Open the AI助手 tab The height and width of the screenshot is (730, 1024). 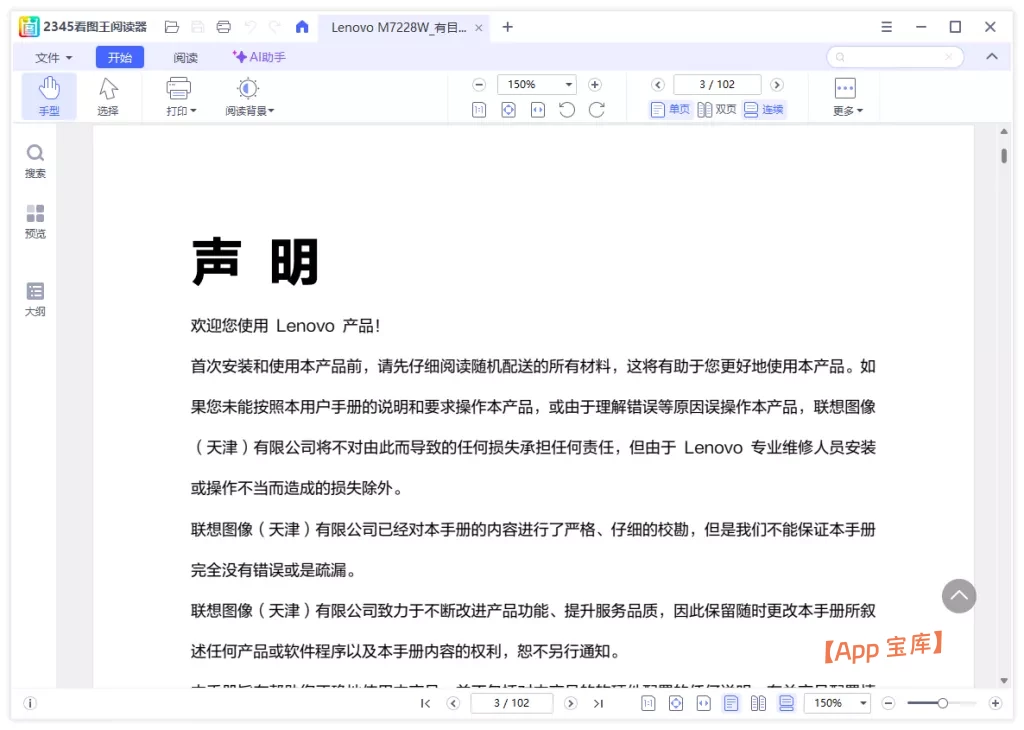click(259, 57)
